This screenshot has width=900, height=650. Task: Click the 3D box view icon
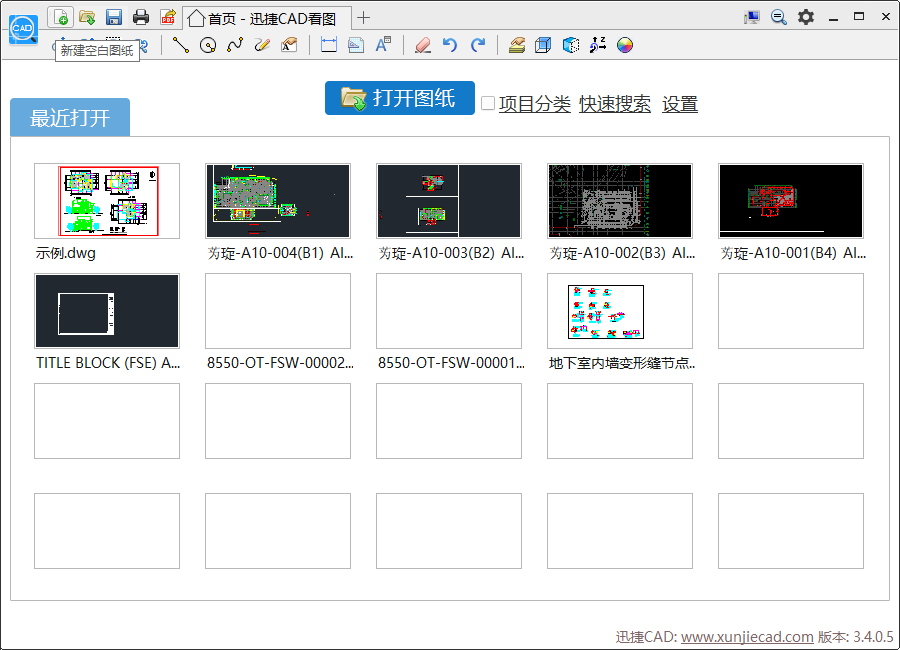543,45
